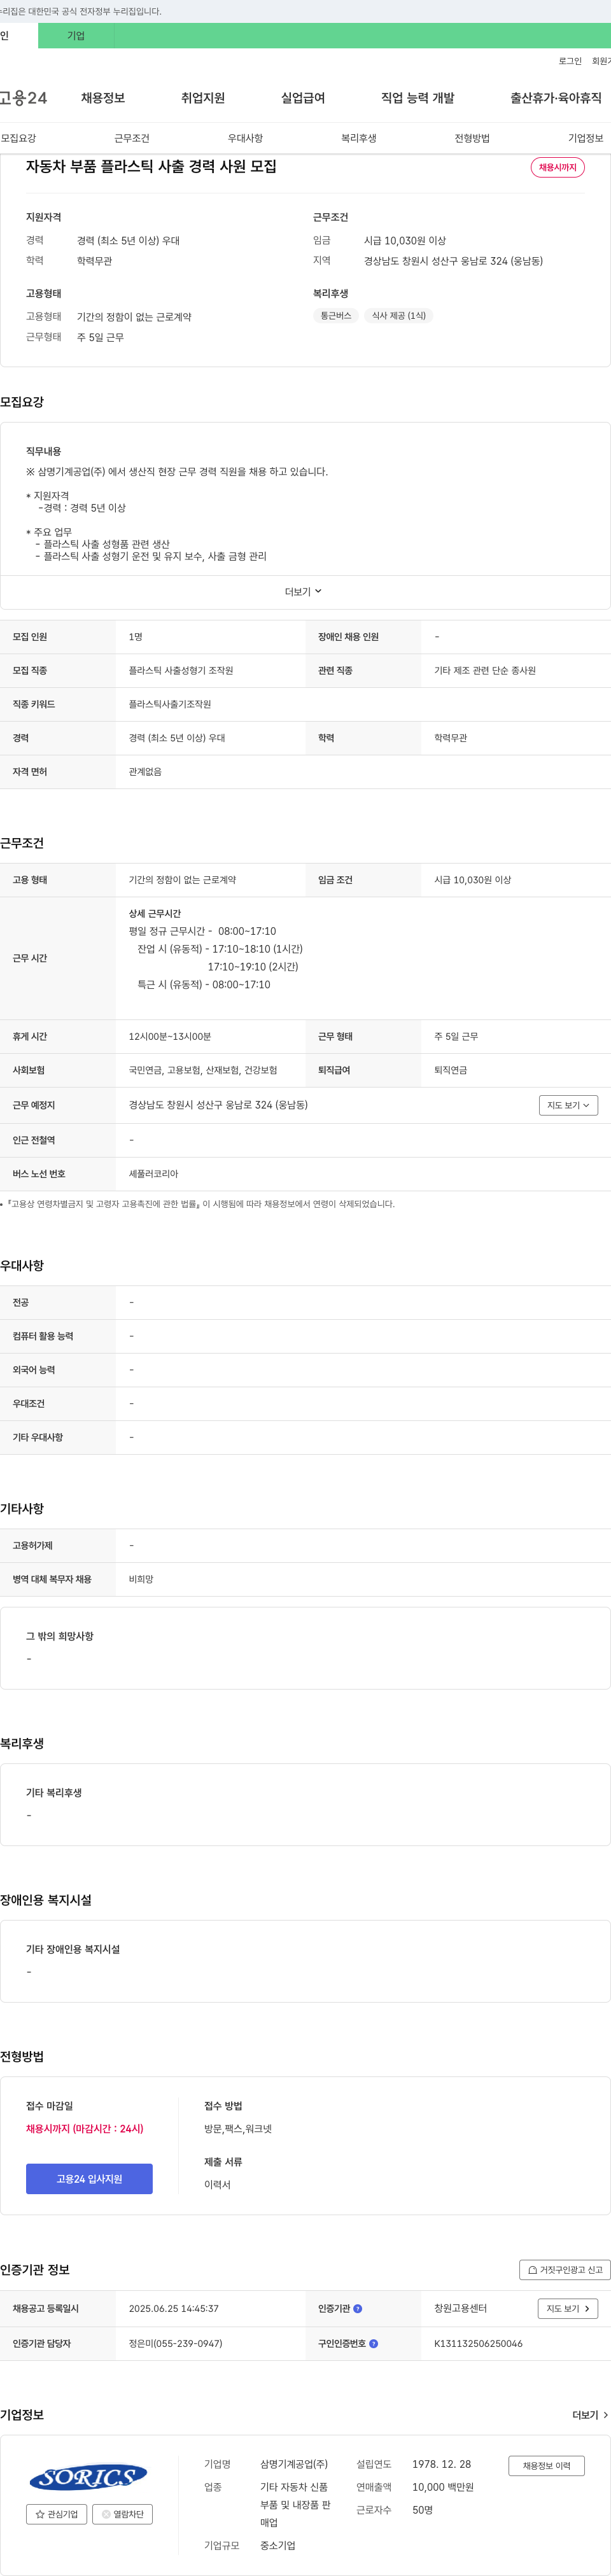This screenshot has height=2576, width=611.
Task: Open the 취업지원 main menu
Action: 203,98
